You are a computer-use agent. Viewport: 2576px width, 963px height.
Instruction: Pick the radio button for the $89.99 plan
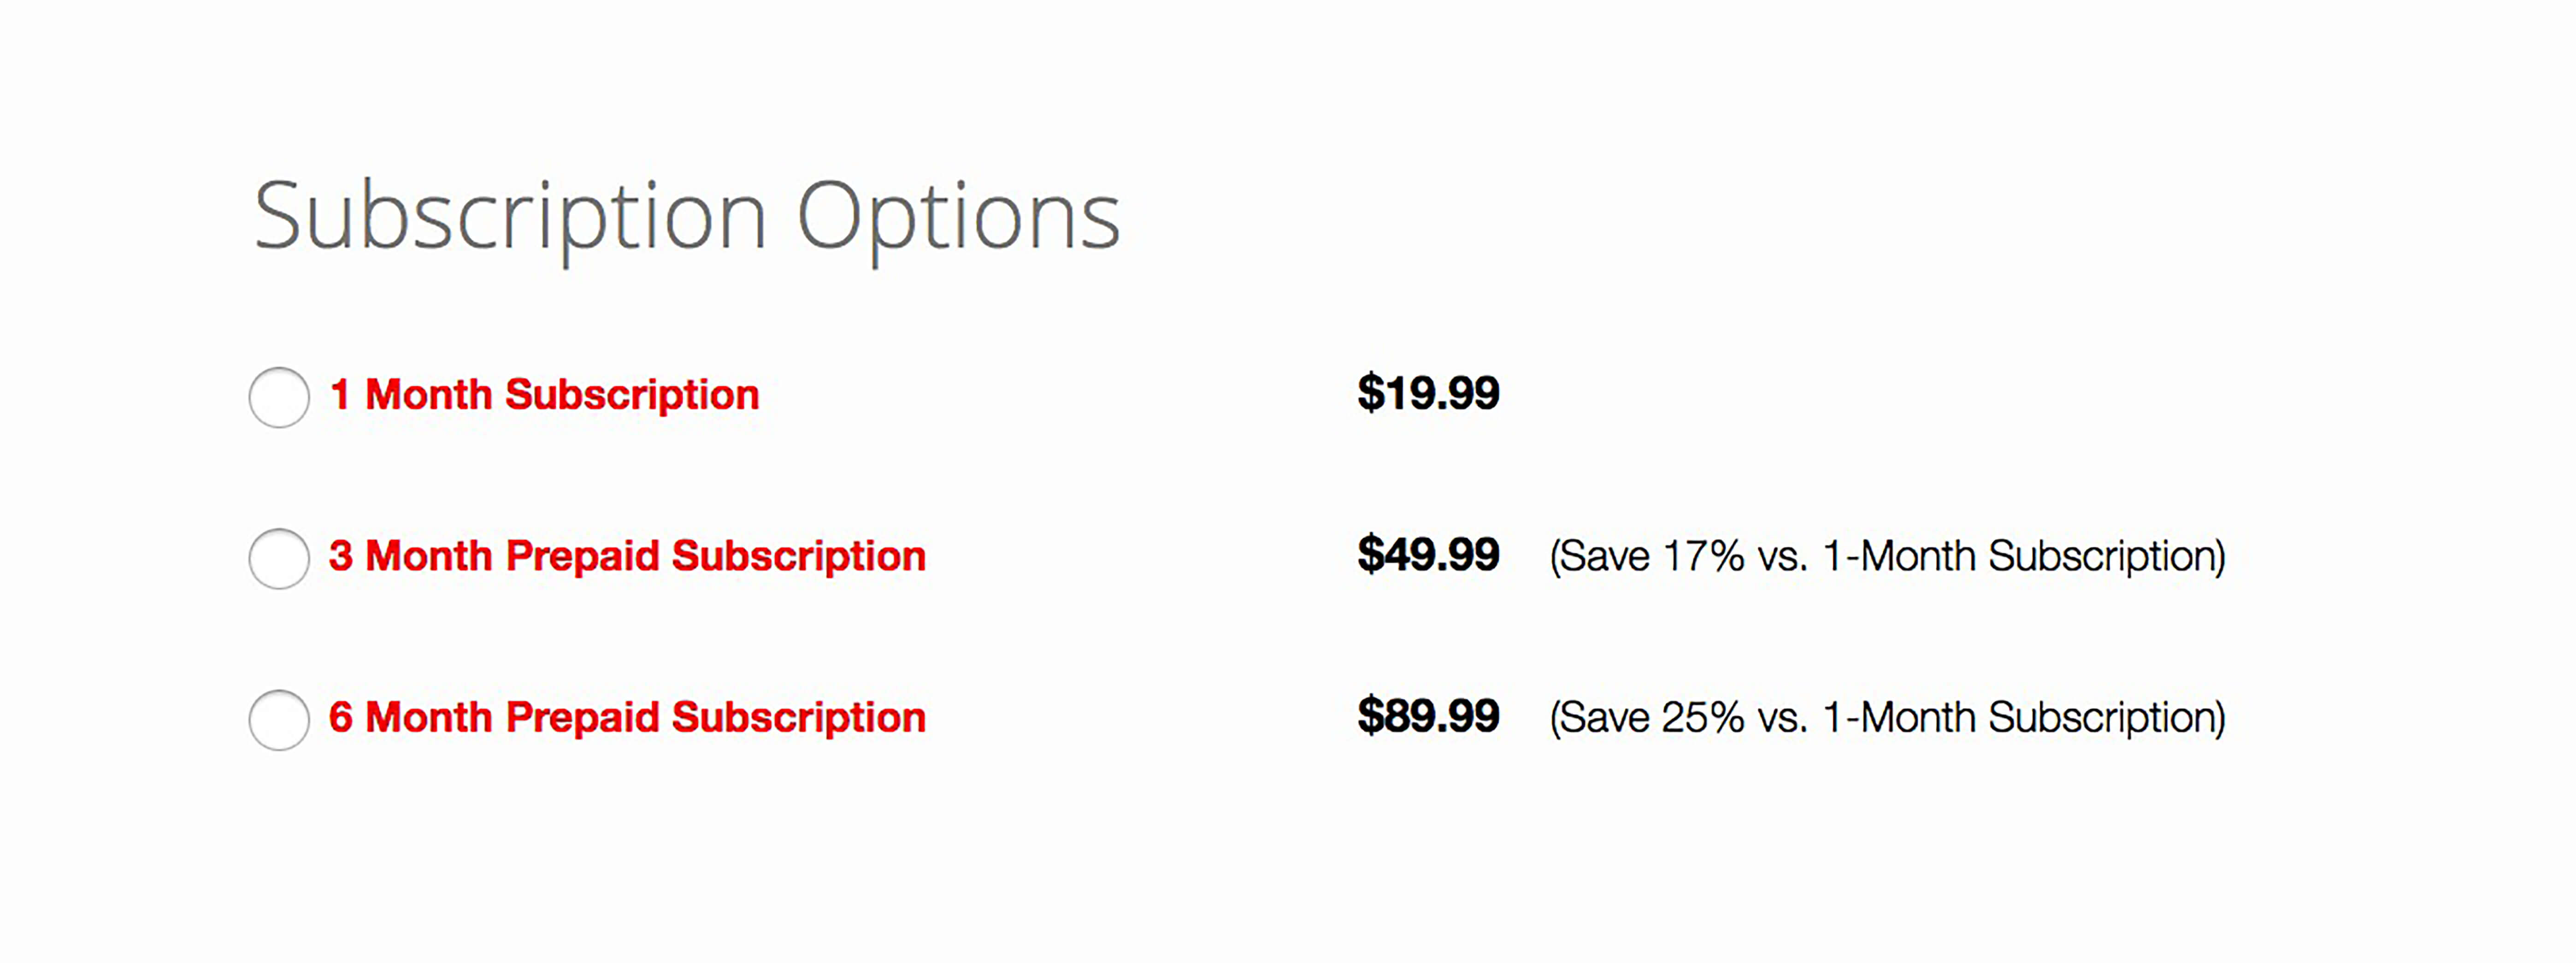pos(279,719)
